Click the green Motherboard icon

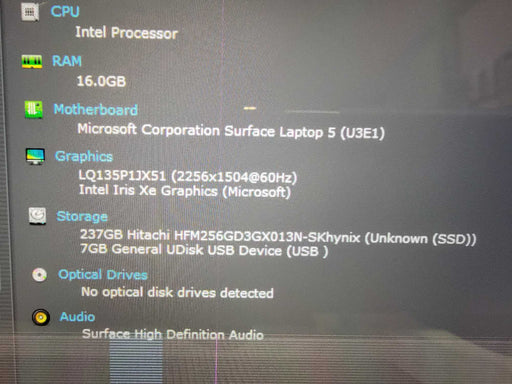(34, 110)
